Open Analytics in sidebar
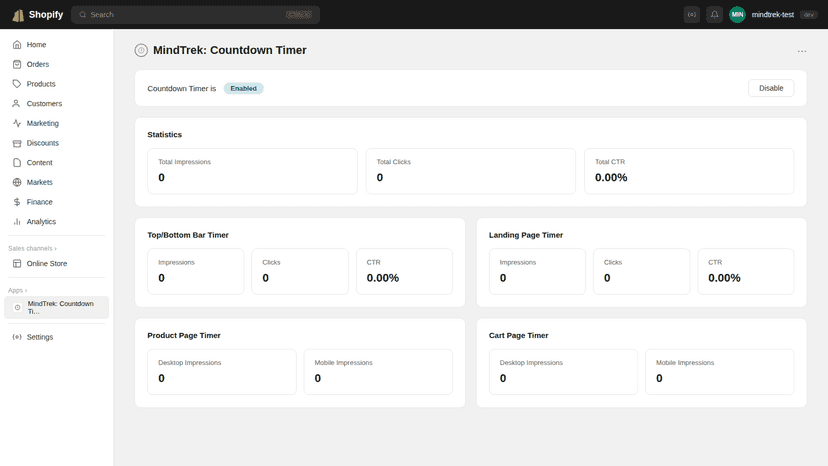The width and height of the screenshot is (828, 466). (57, 222)
